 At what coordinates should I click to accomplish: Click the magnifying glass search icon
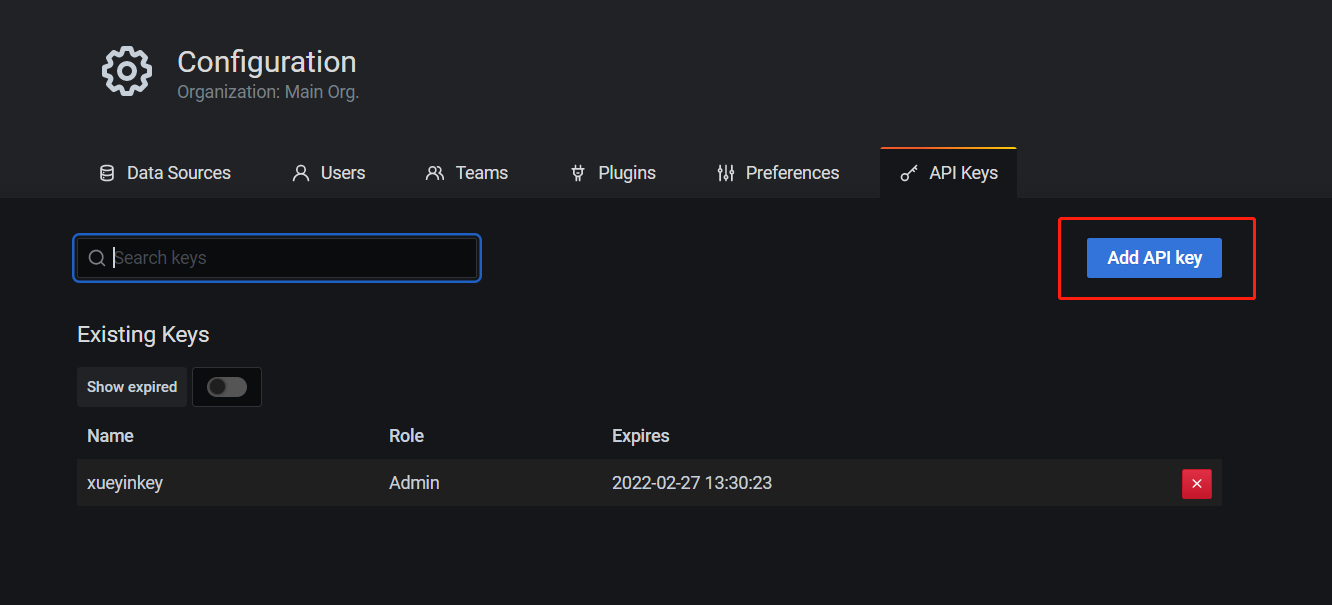click(96, 257)
